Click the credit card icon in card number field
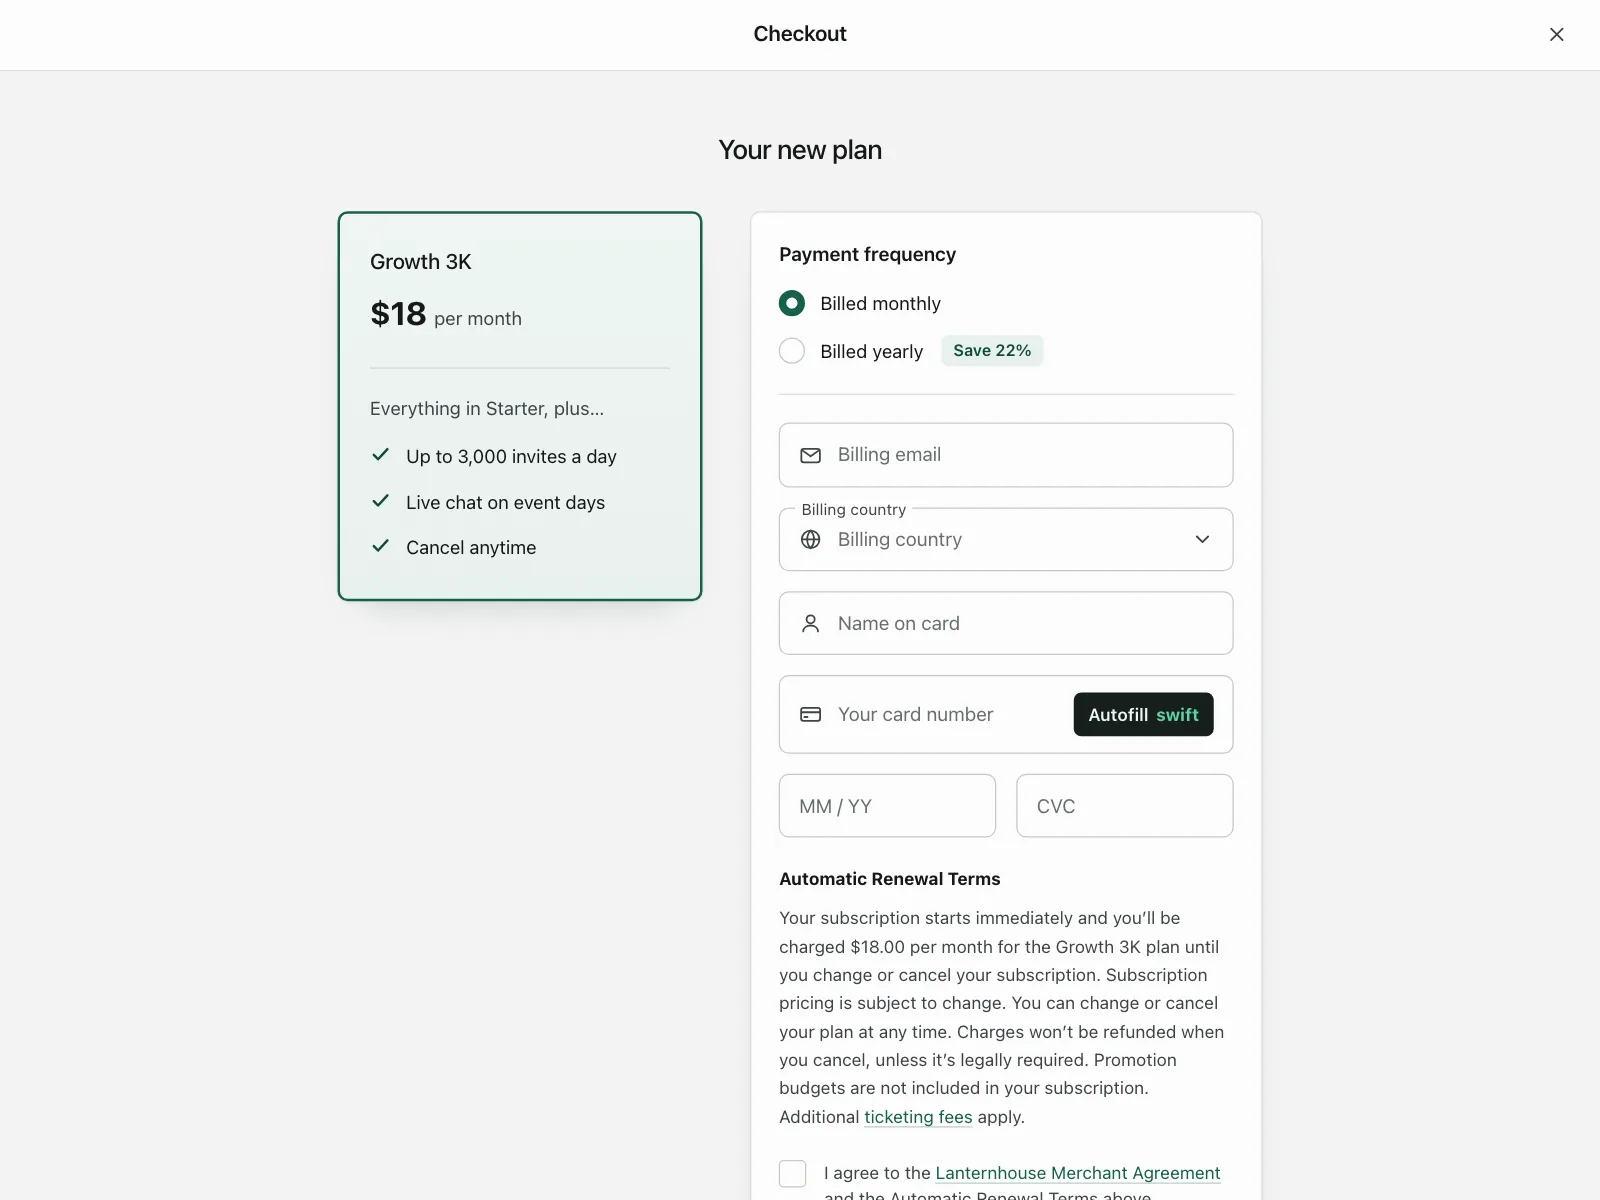The height and width of the screenshot is (1200, 1600). (811, 715)
